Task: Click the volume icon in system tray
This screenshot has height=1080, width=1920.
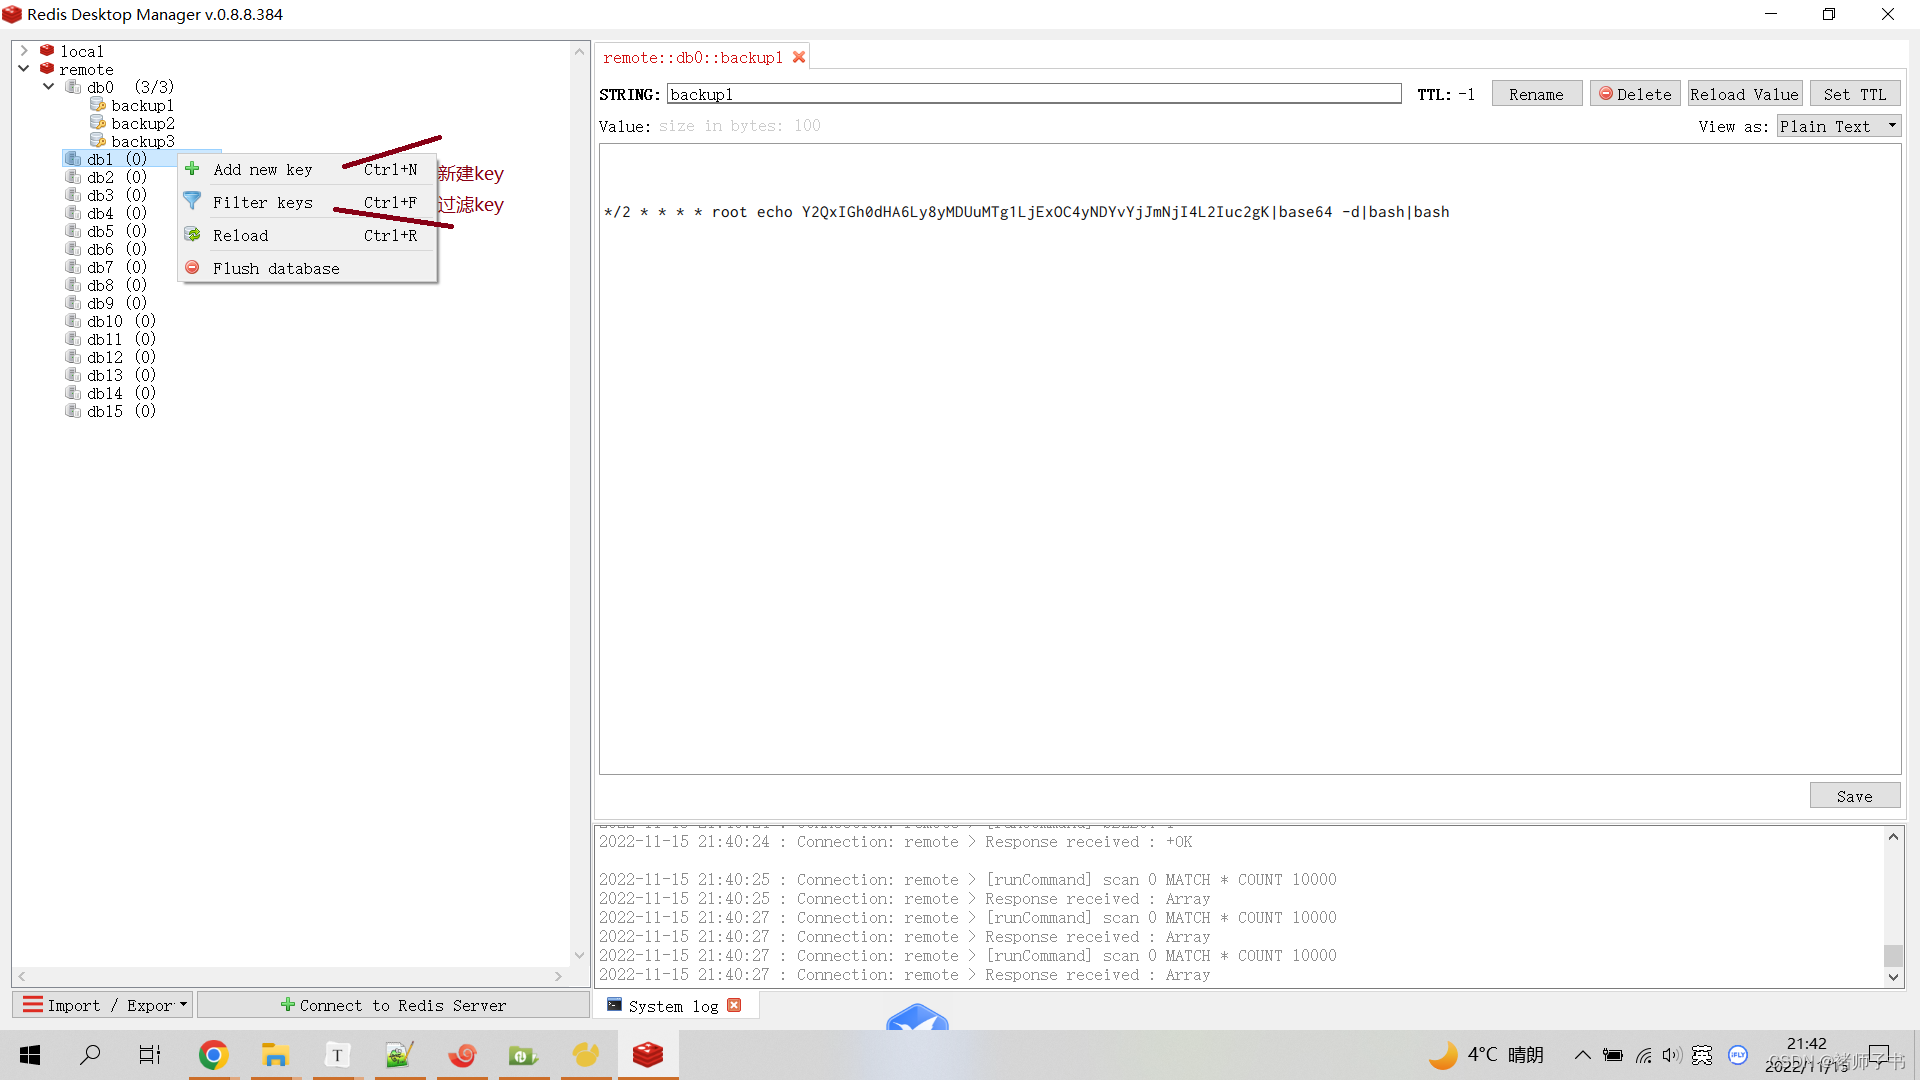Action: coord(1672,1055)
